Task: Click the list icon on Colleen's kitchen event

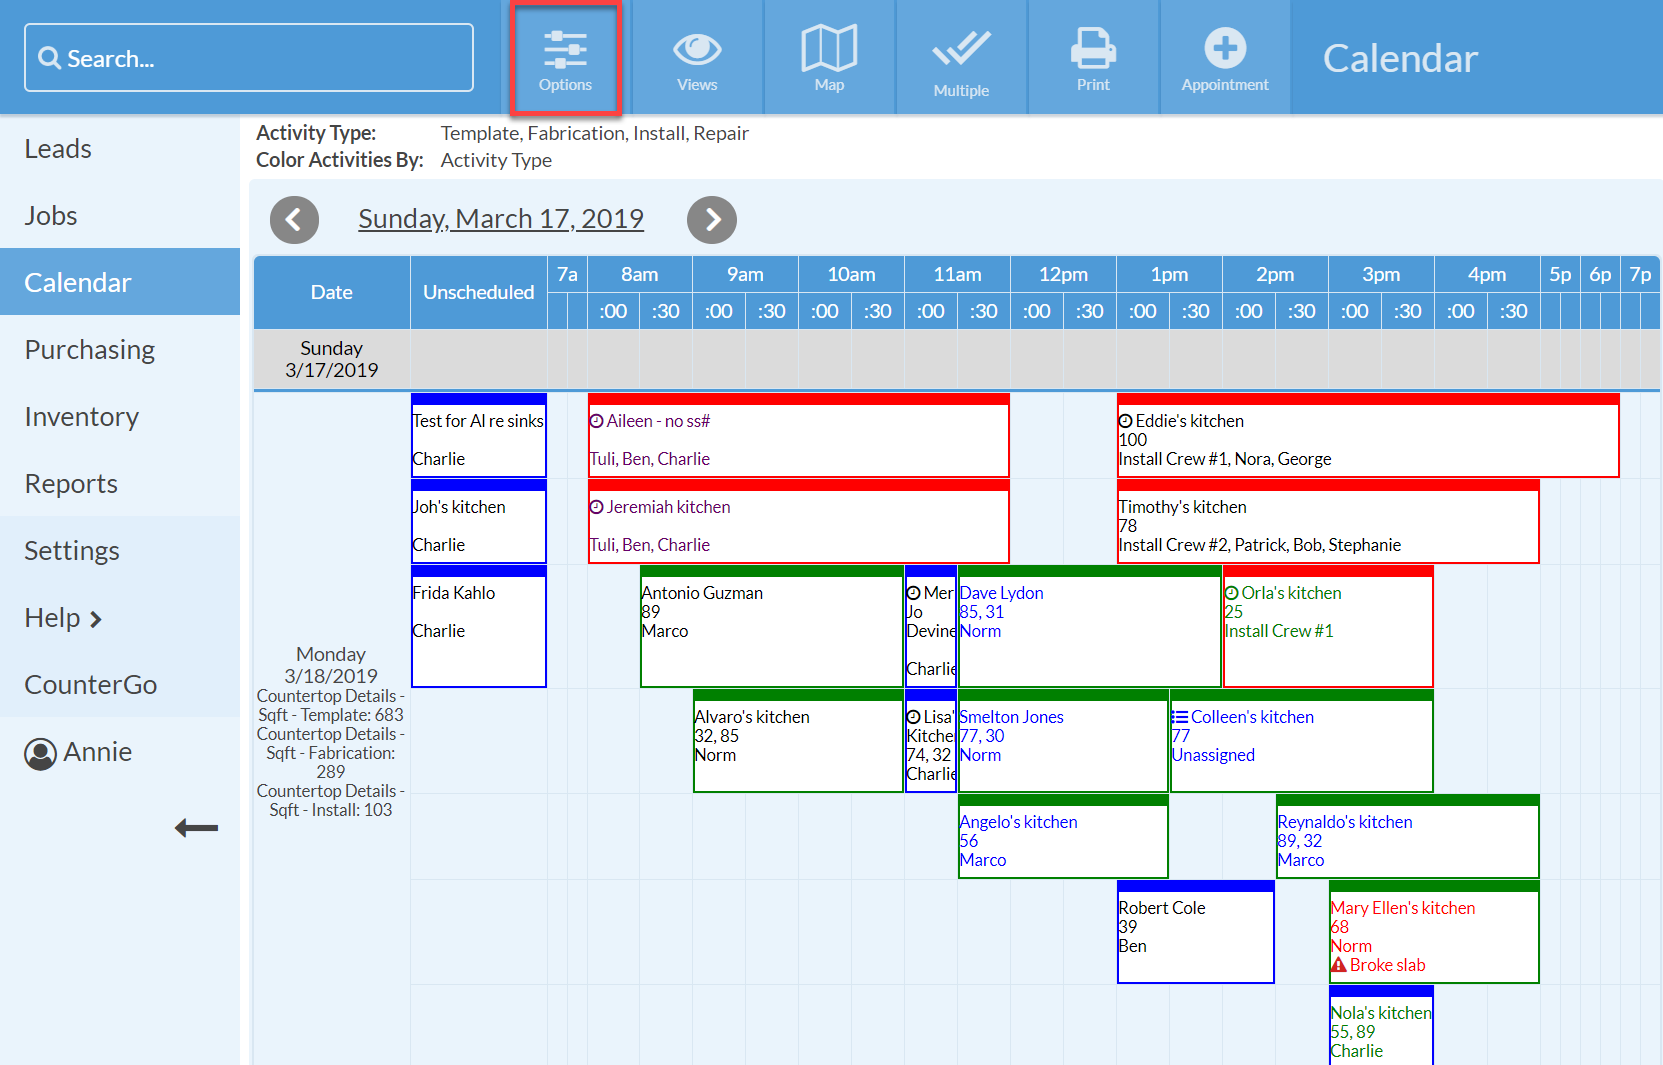Action: 1179,716
